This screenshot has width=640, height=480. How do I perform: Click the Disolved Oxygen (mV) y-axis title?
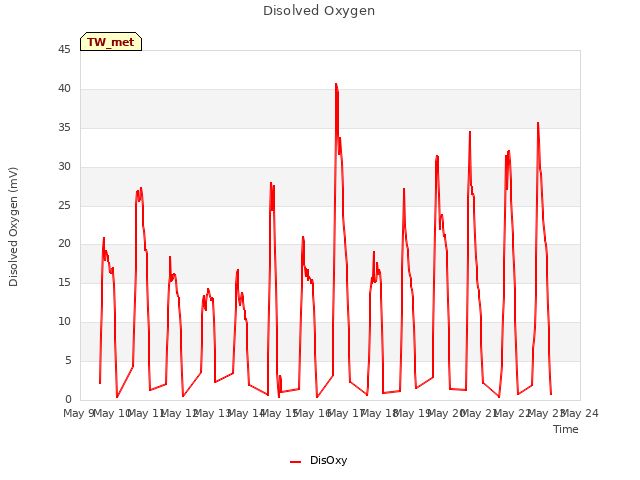click(x=13, y=227)
